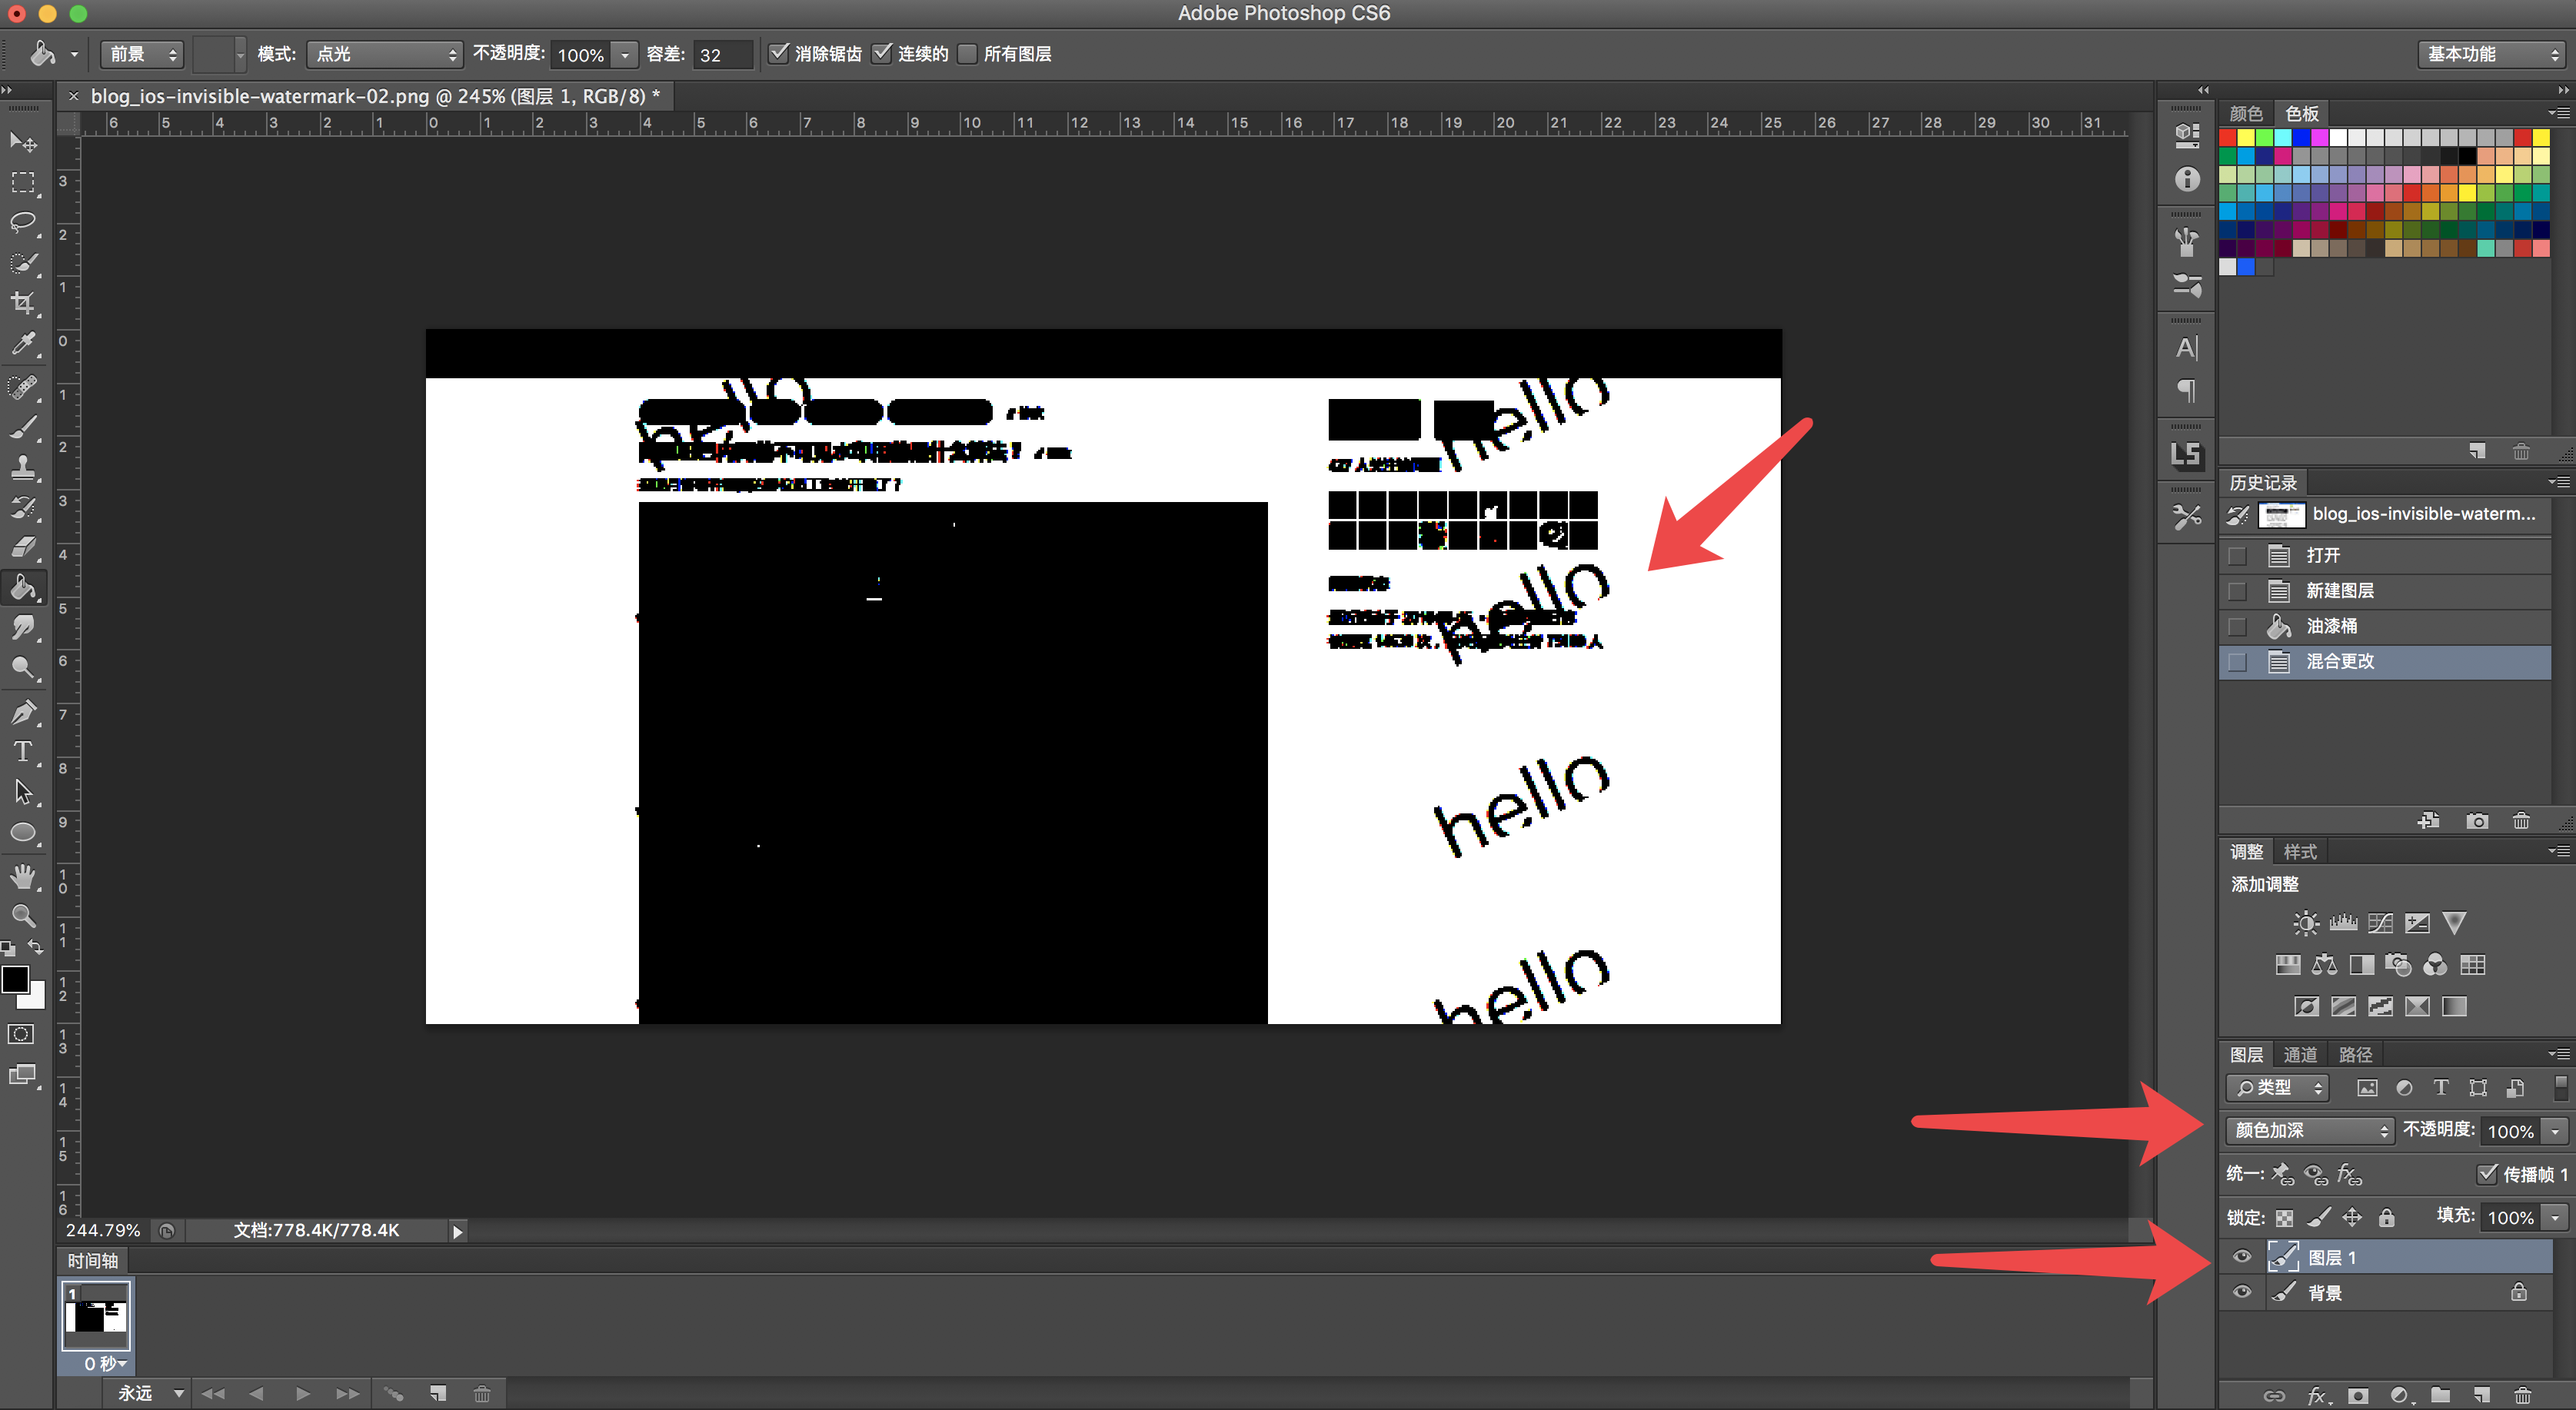Select the horizontal Type tool

click(x=23, y=752)
